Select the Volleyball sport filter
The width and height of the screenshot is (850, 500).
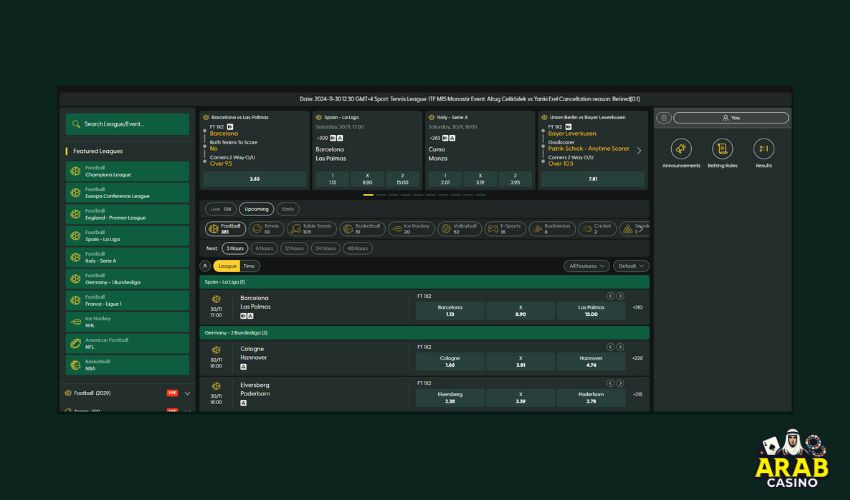tap(460, 229)
